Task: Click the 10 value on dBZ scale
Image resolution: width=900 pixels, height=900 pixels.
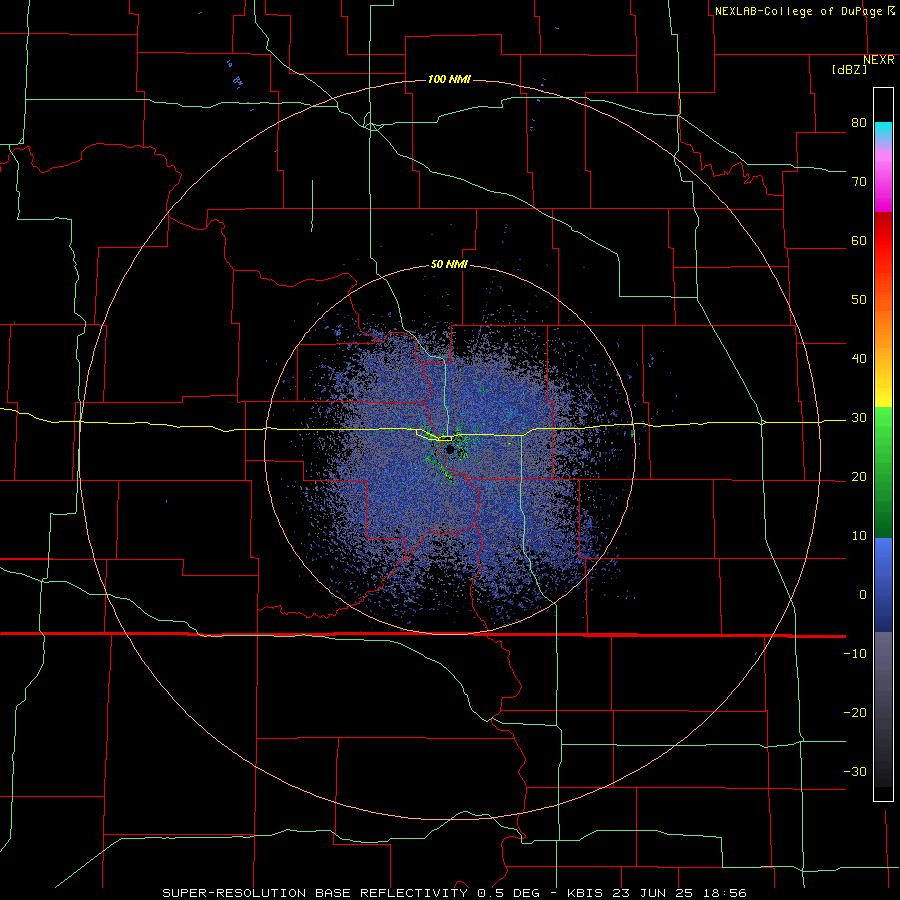Action: (859, 536)
